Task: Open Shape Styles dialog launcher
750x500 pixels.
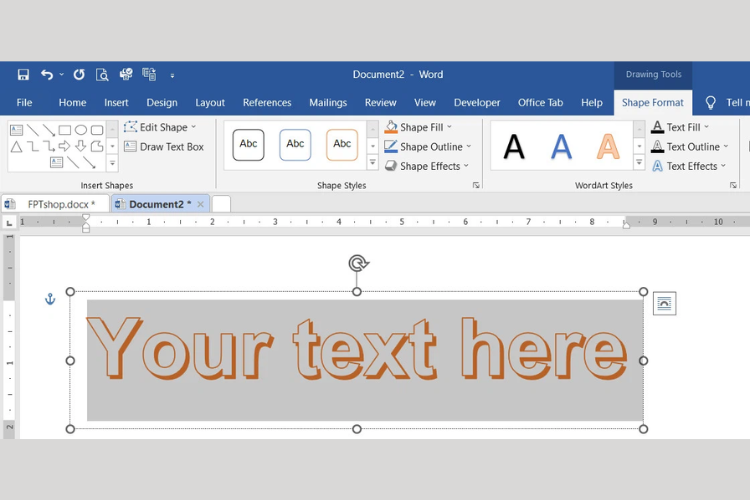Action: pos(476,185)
